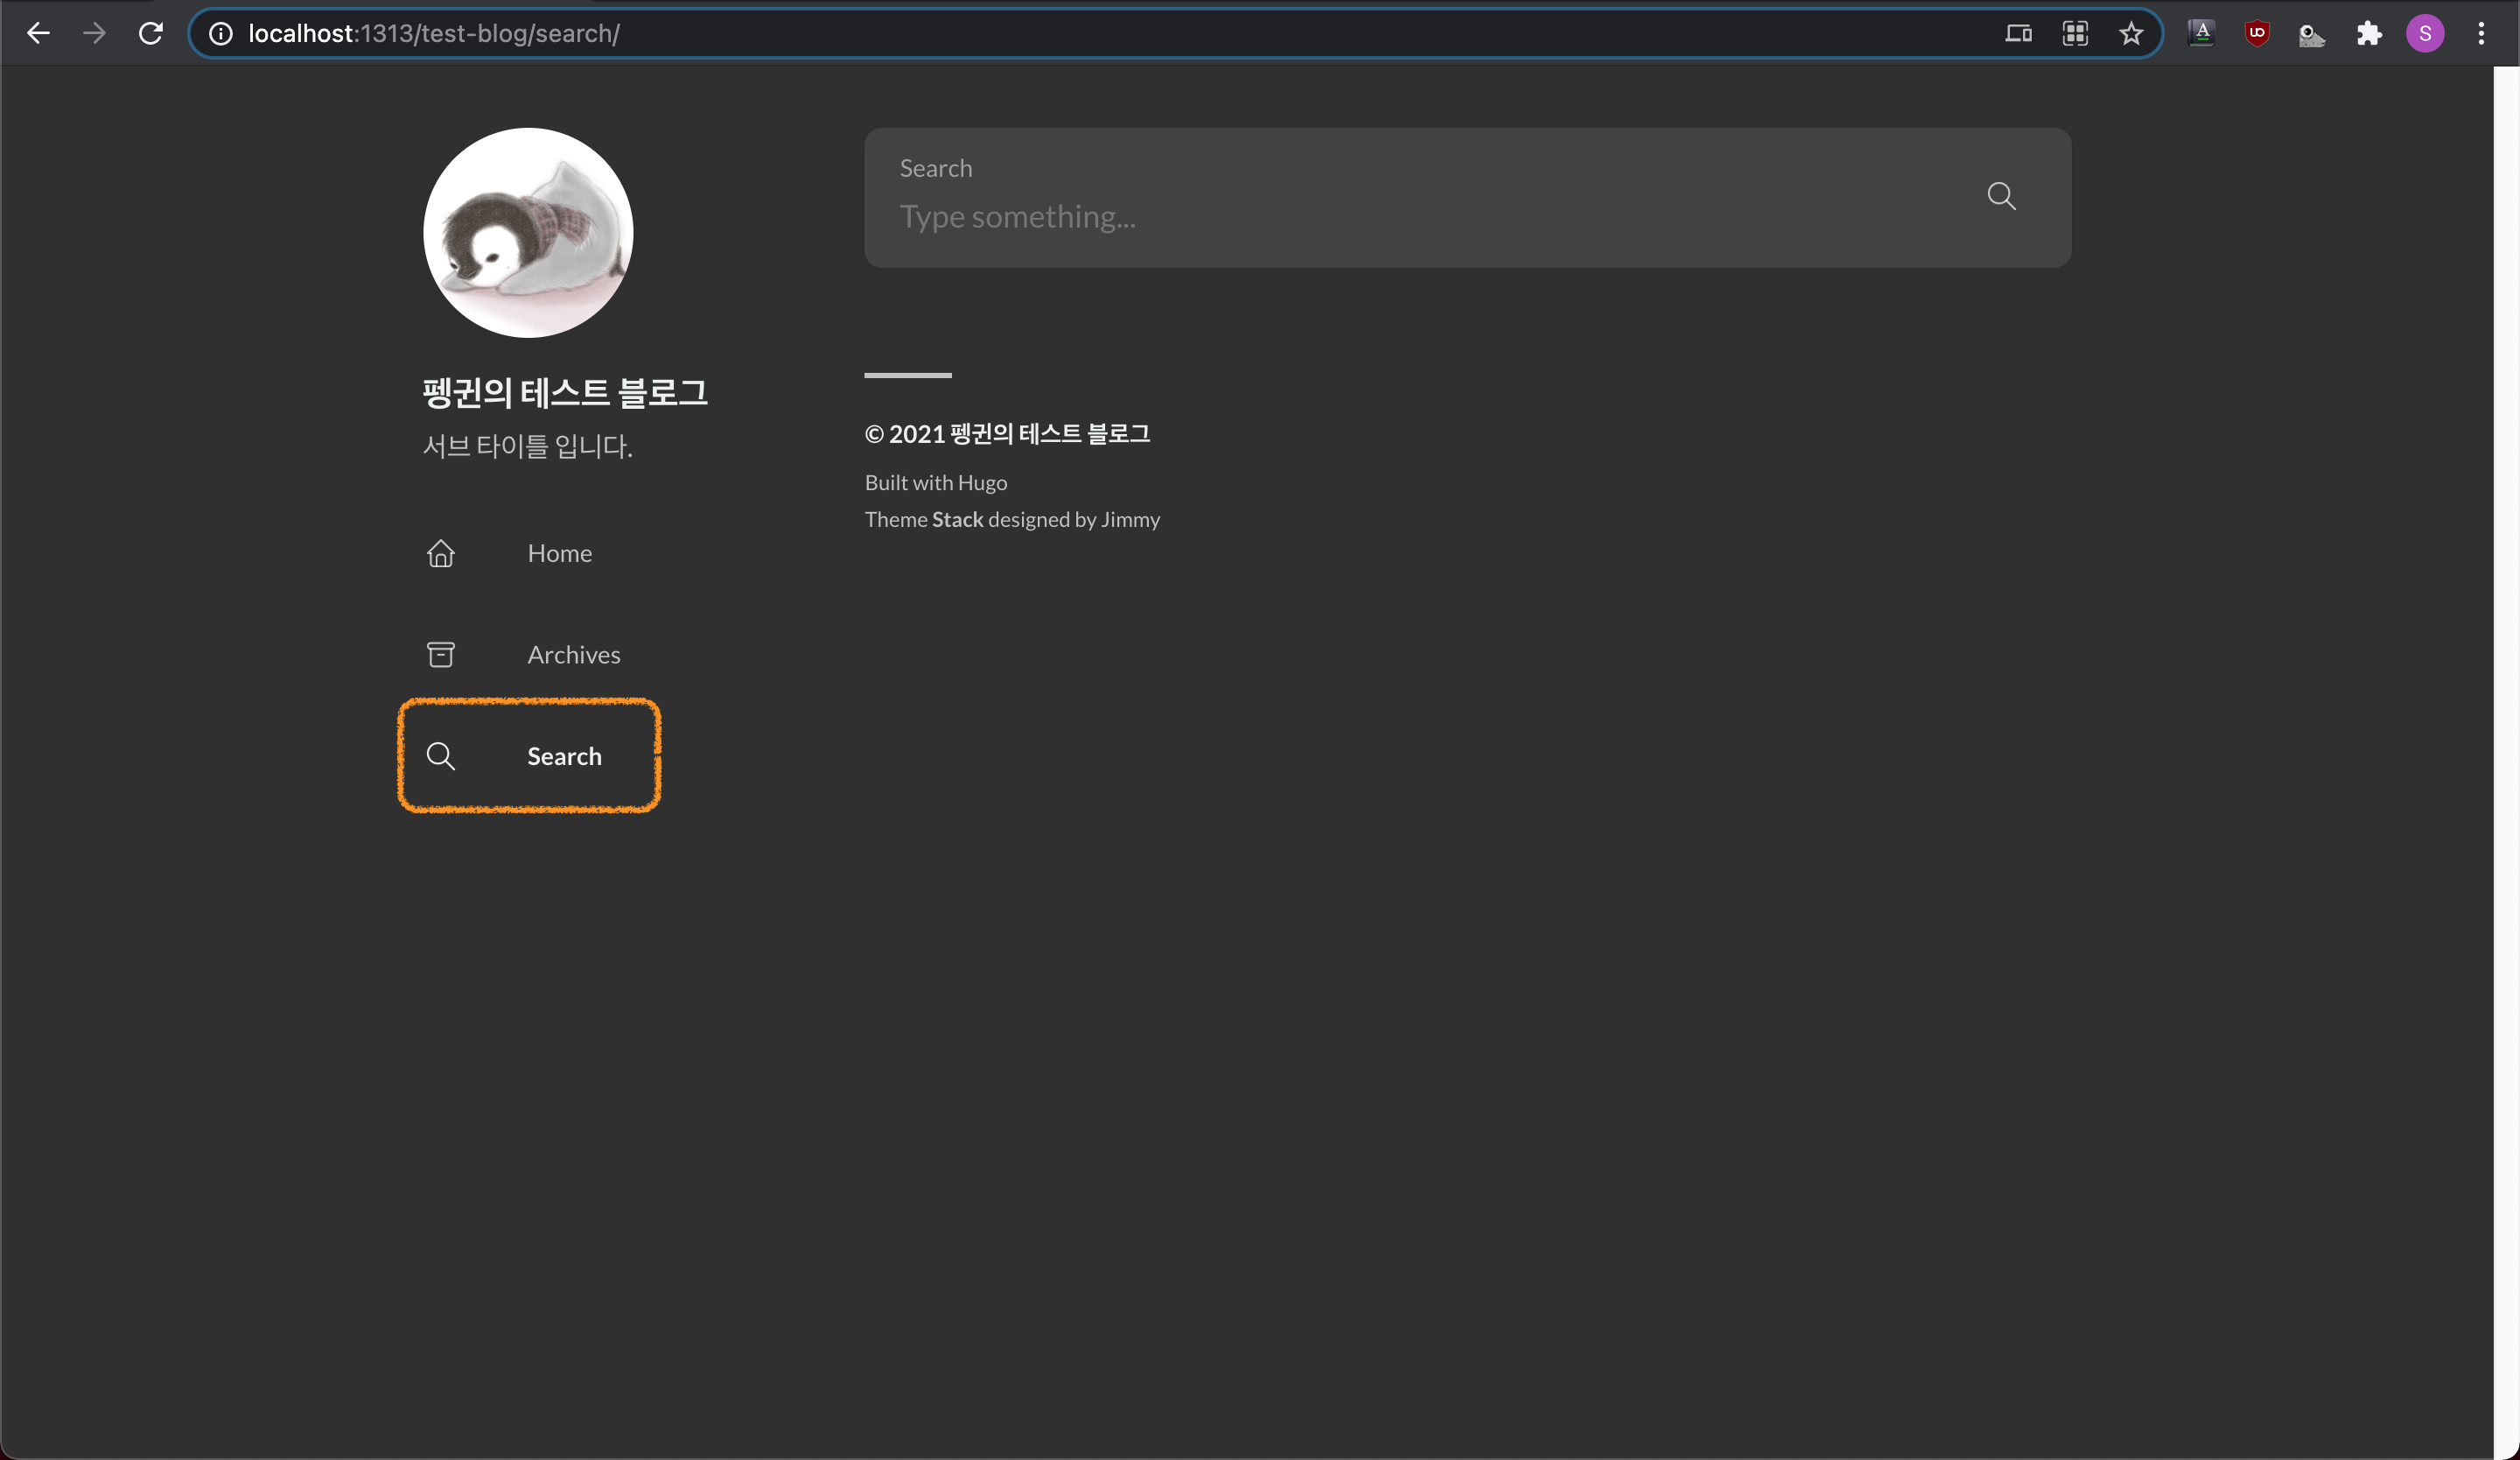Select the Search menu item in sidebar
This screenshot has height=1460, width=2520.
pyautogui.click(x=564, y=756)
